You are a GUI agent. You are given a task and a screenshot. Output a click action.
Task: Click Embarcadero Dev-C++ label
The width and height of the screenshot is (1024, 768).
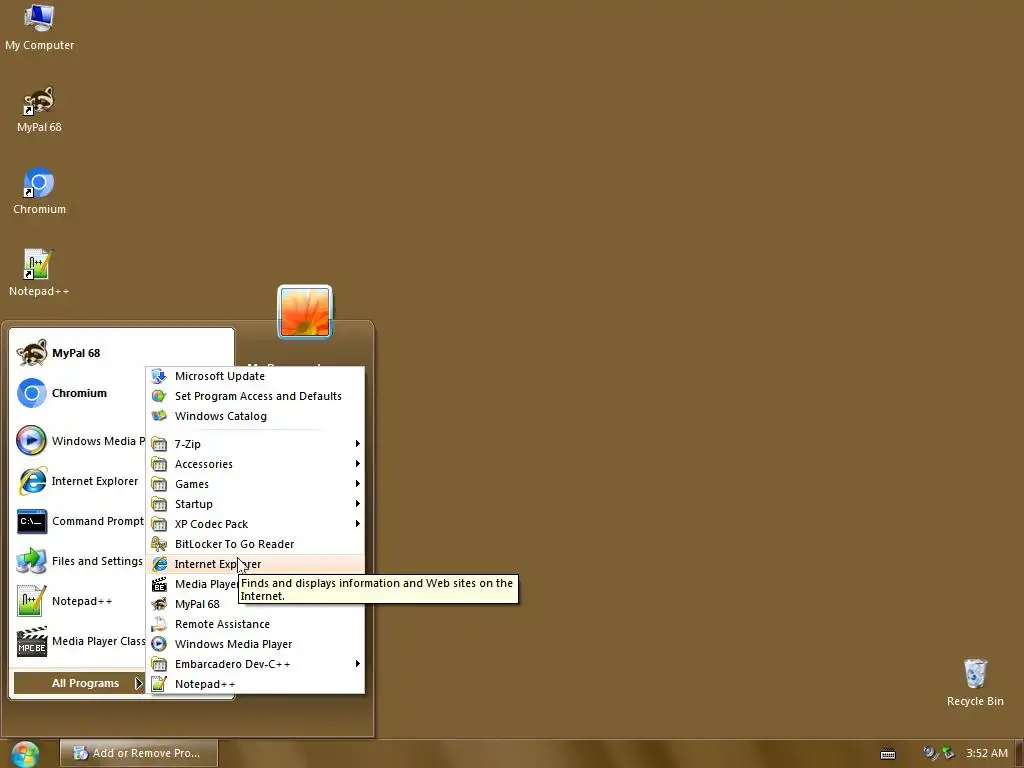tap(232, 664)
